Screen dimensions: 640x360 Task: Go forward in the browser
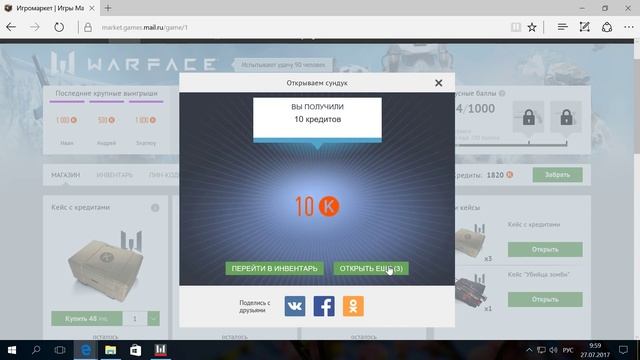click(x=35, y=27)
